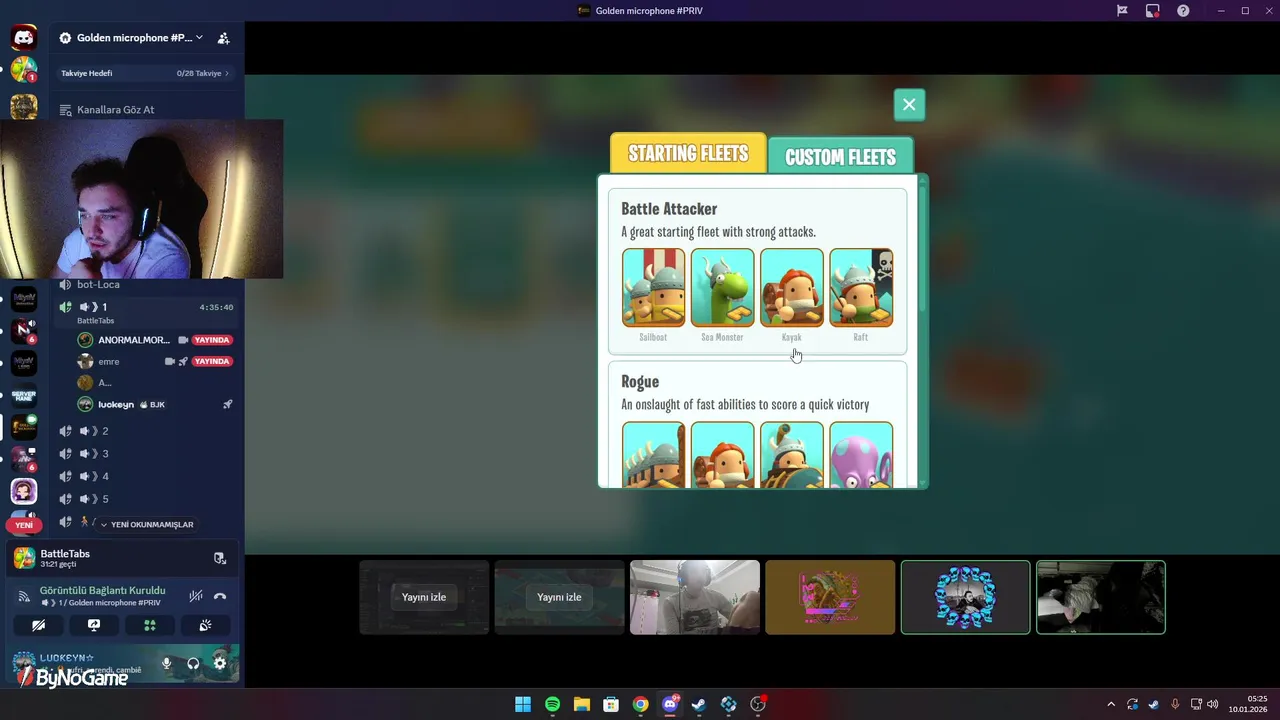Select the Sea Monster ship card
This screenshot has width=1280, height=720.
(722, 288)
